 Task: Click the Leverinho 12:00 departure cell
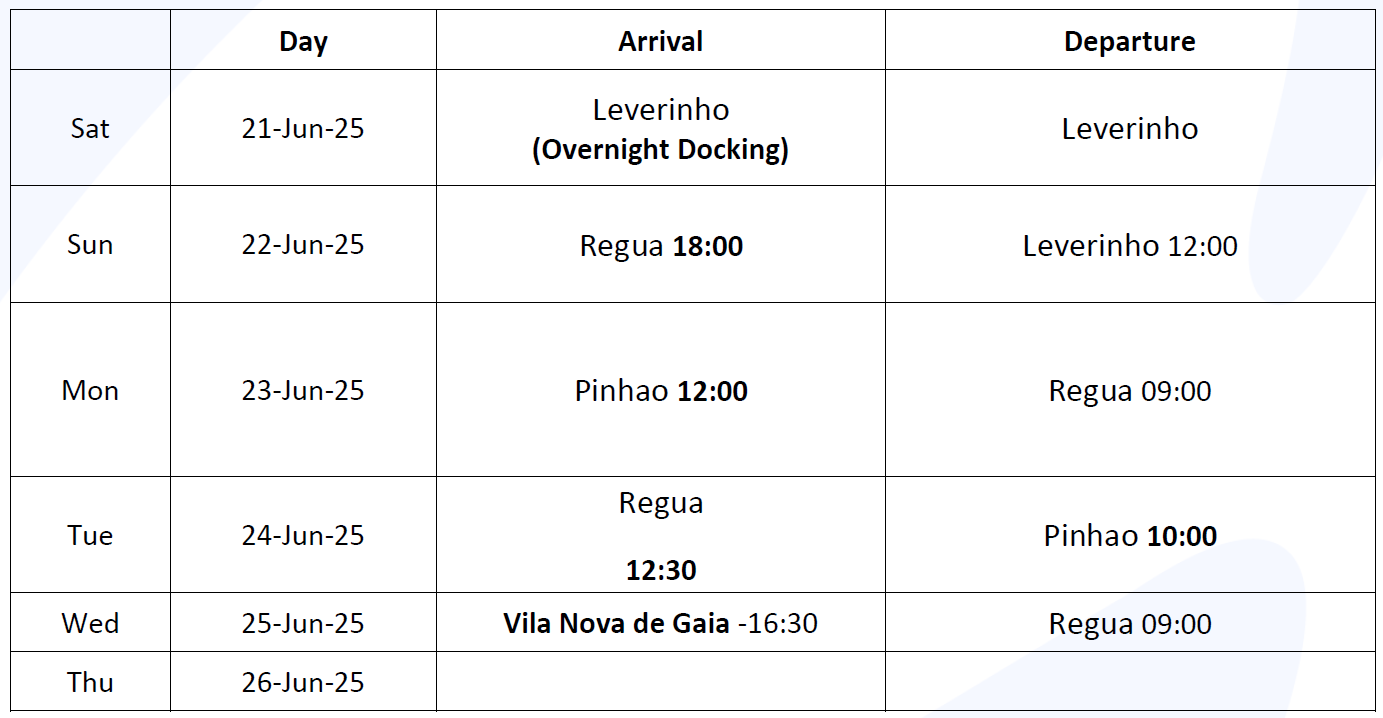coord(1130,244)
